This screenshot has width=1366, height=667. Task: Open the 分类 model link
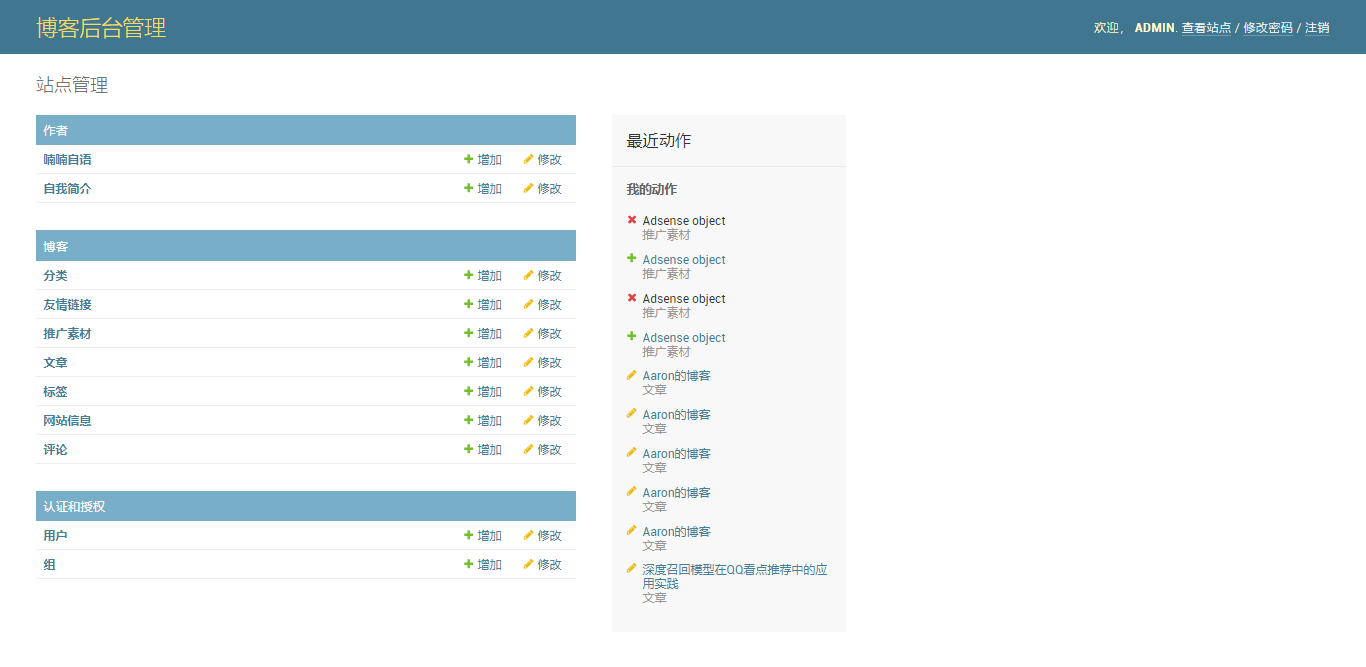55,275
